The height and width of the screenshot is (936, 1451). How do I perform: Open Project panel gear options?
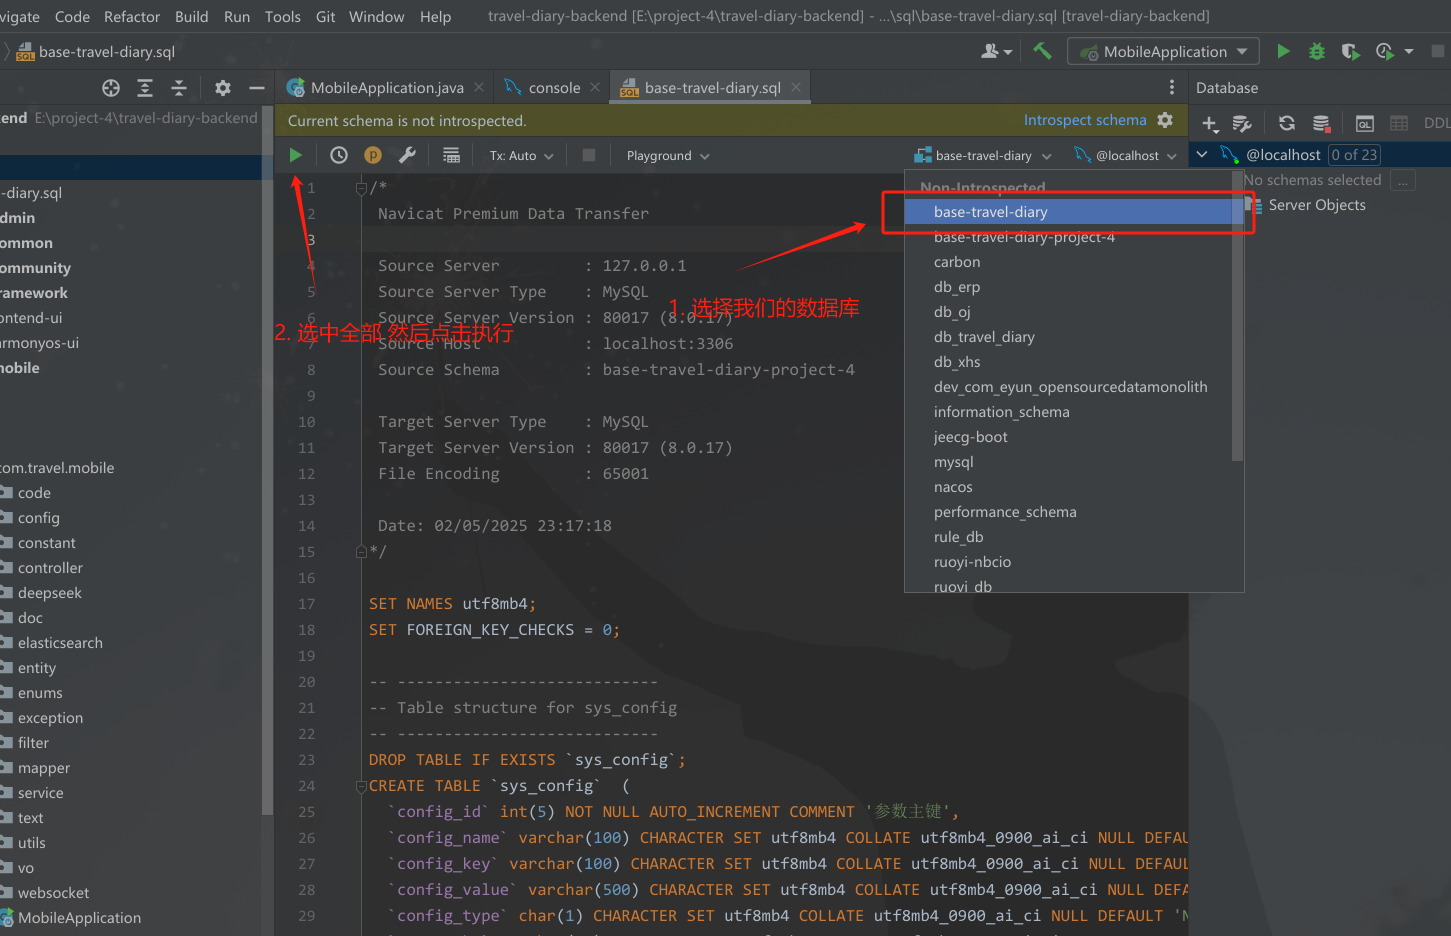point(223,88)
